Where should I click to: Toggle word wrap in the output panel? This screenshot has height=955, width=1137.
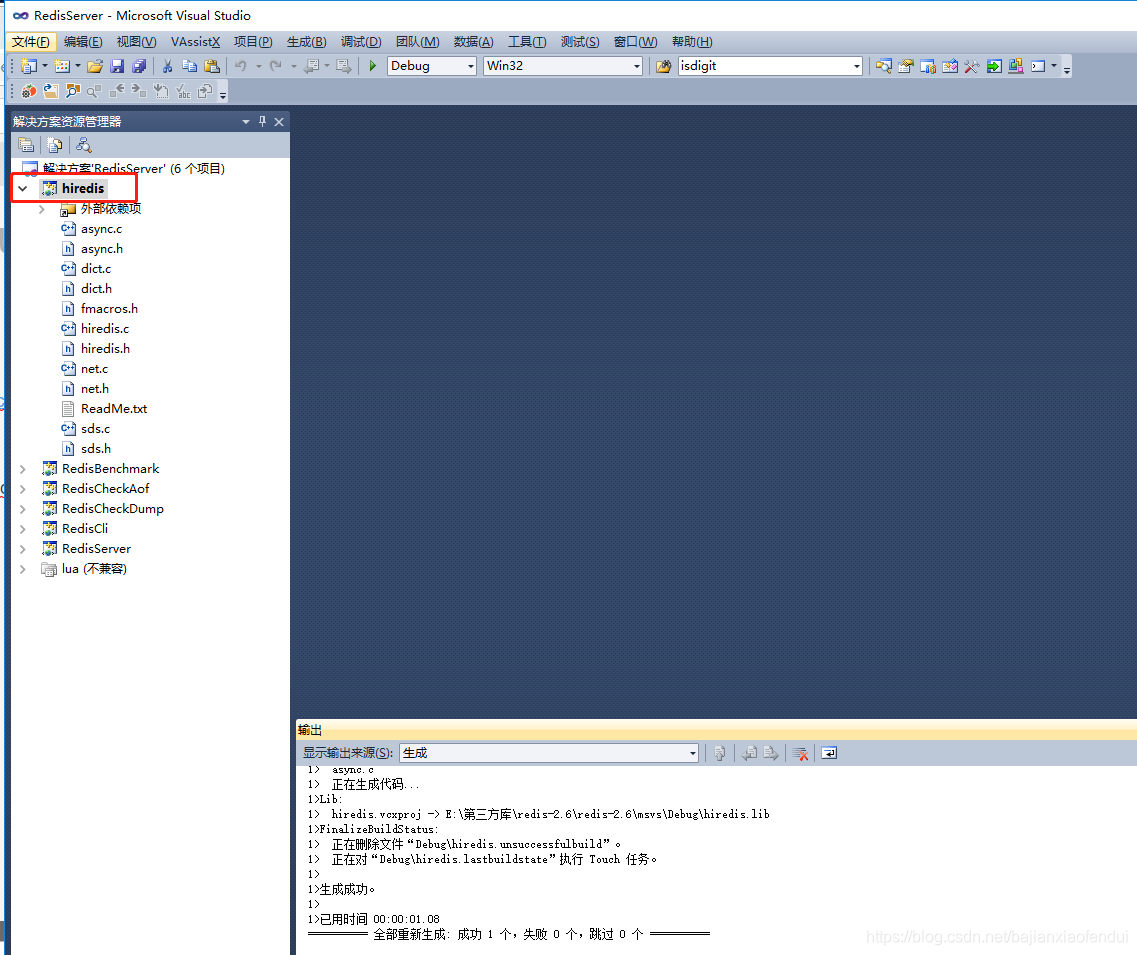pos(829,753)
